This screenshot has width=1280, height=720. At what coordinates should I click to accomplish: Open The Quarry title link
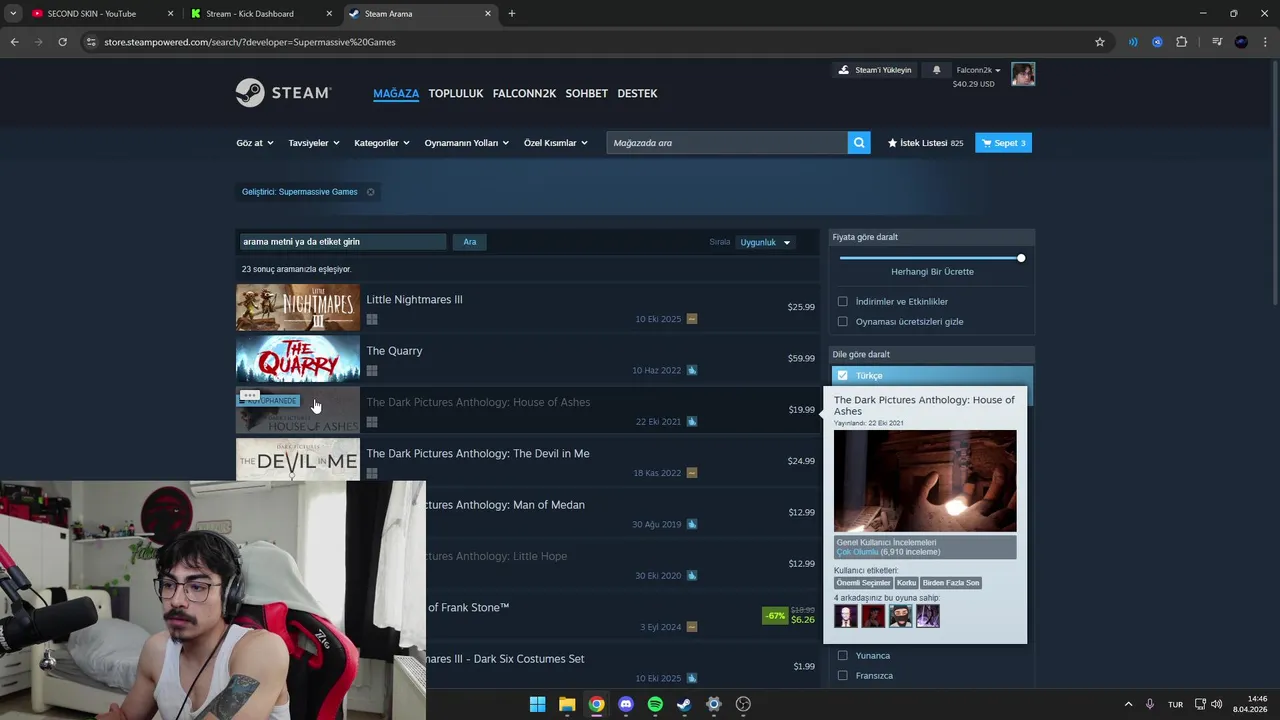click(x=394, y=351)
